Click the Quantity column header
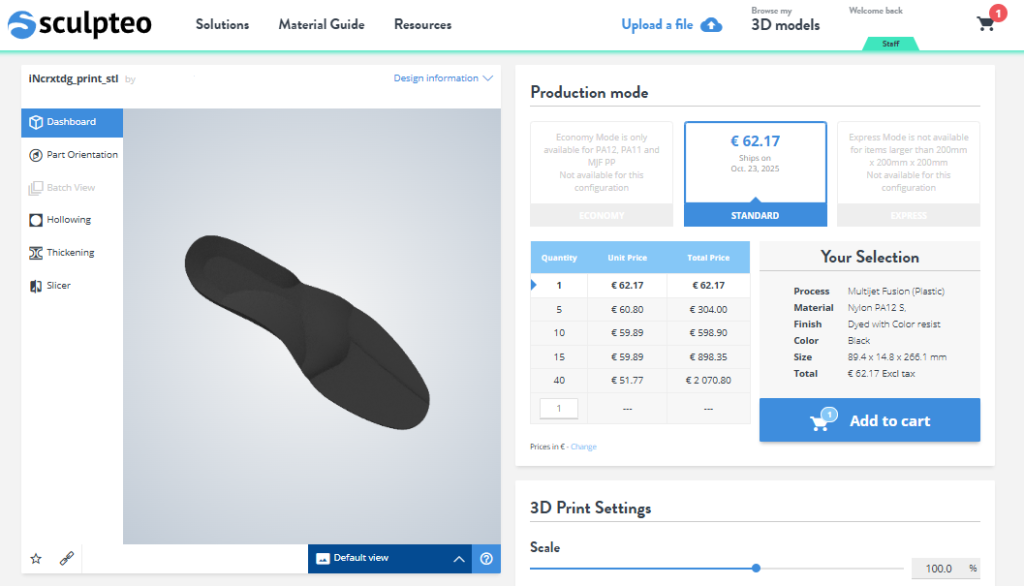This screenshot has height=586, width=1024. coord(559,257)
